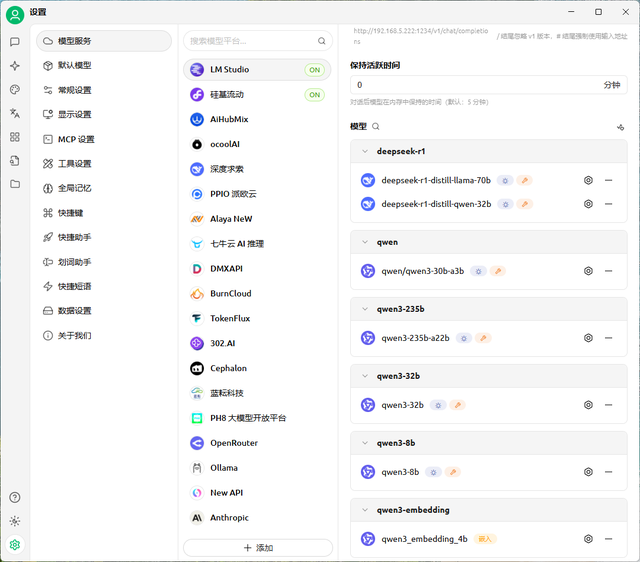
Task: Open the 数据设置 settings page
Action: pyautogui.click(x=104, y=311)
